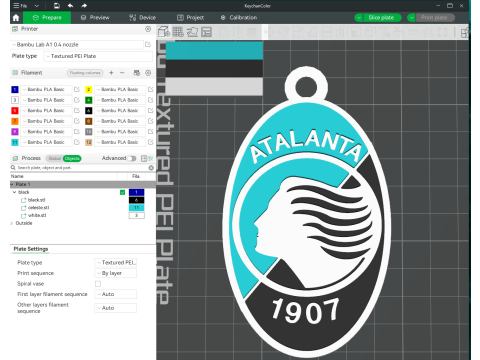Open the Home screen via the house icon

(16, 18)
